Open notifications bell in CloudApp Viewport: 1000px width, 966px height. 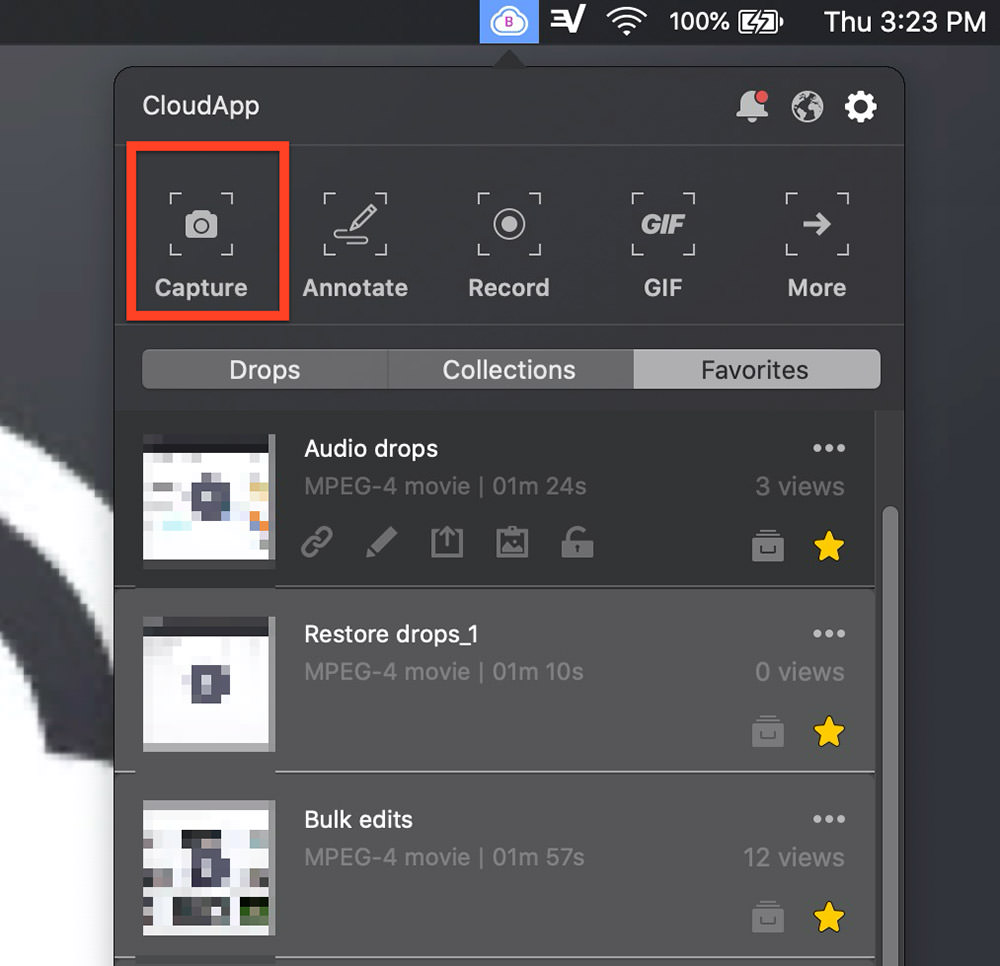[753, 106]
